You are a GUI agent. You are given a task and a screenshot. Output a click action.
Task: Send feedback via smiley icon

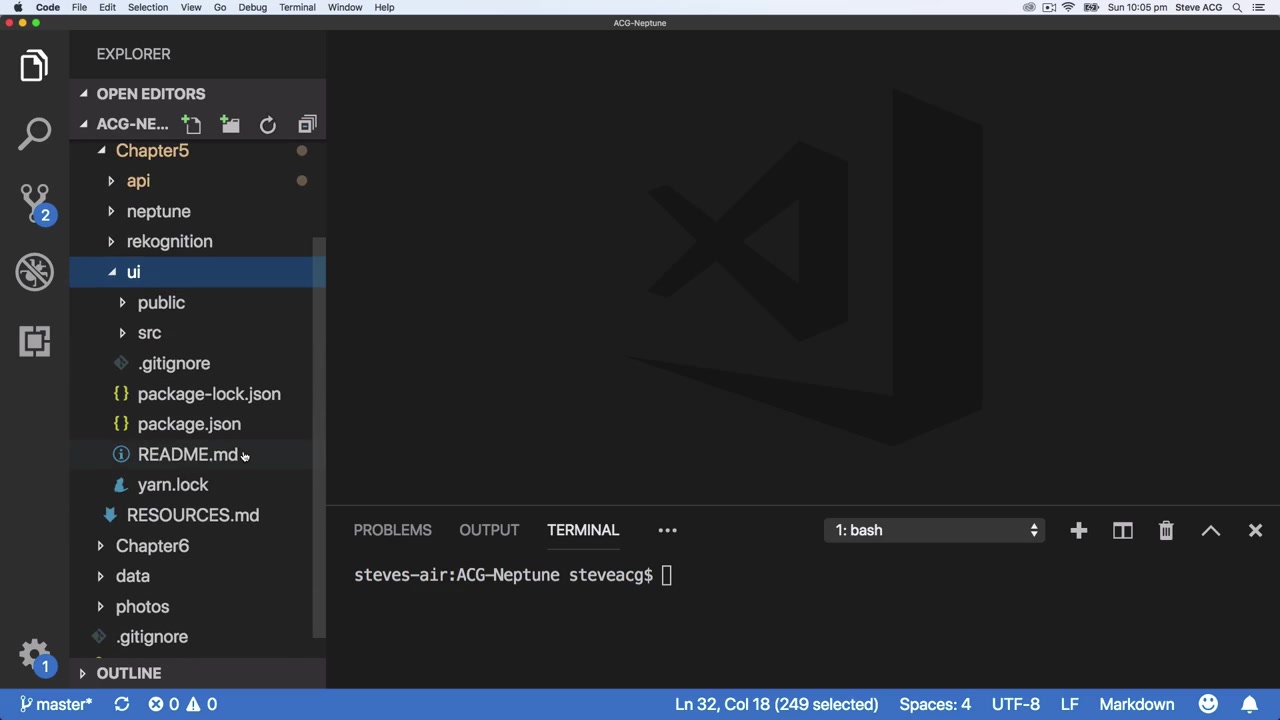point(1208,704)
